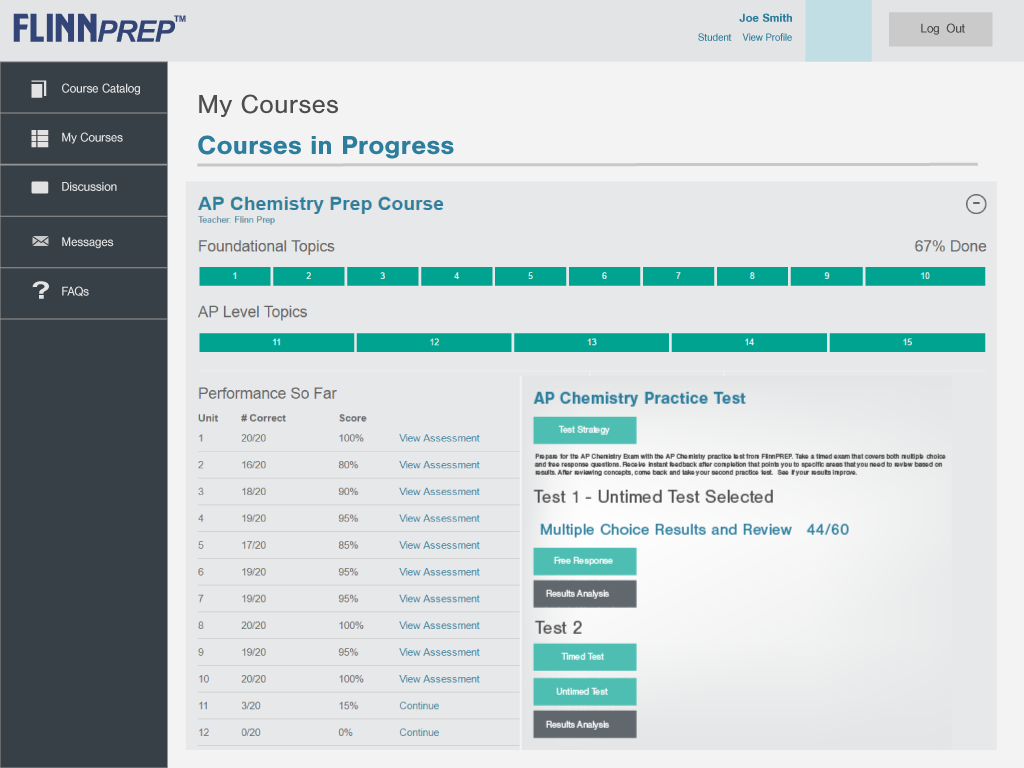The width and height of the screenshot is (1024, 768).
Task: Start the Timed Test for Test 2
Action: pos(584,657)
